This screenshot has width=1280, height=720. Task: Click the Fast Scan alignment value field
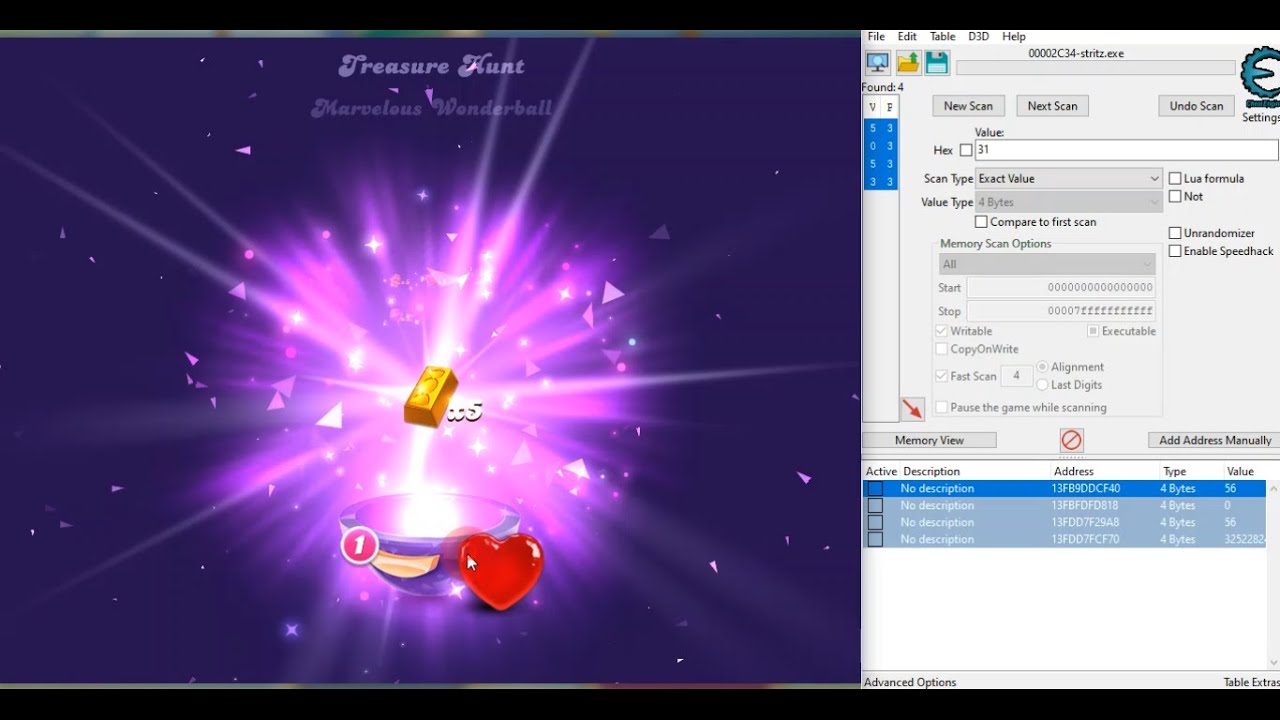pyautogui.click(x=1017, y=376)
